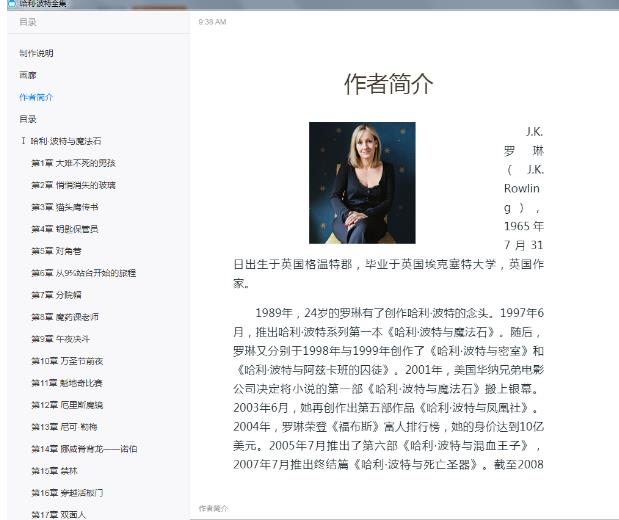Go to 第14章 挪威脊背龙——诺伯
619x520 pixels.
(84, 449)
